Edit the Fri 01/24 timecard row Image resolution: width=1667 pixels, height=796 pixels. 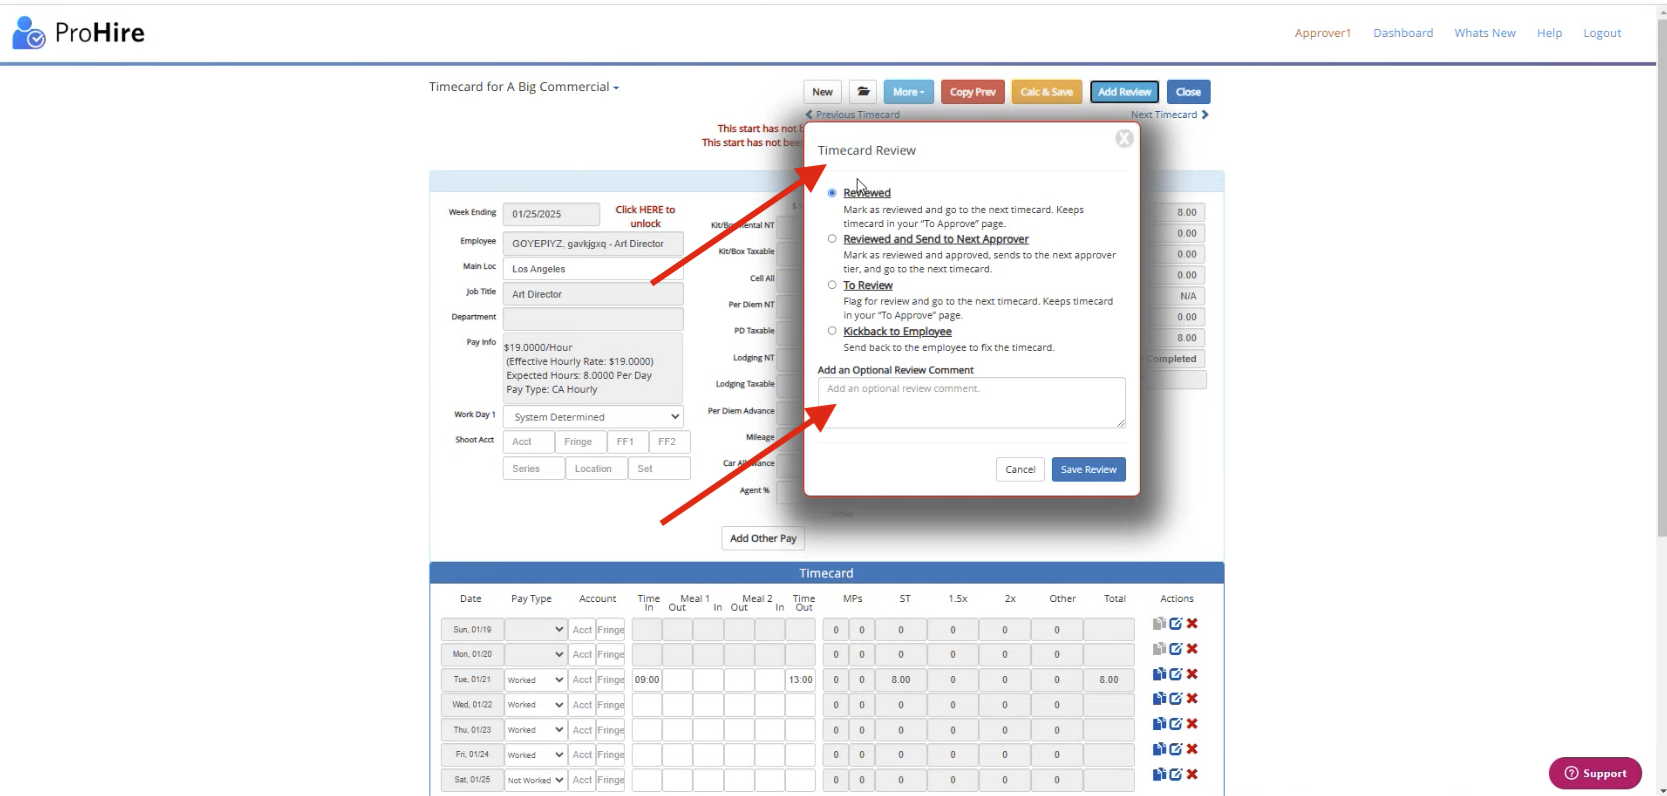coord(1176,749)
